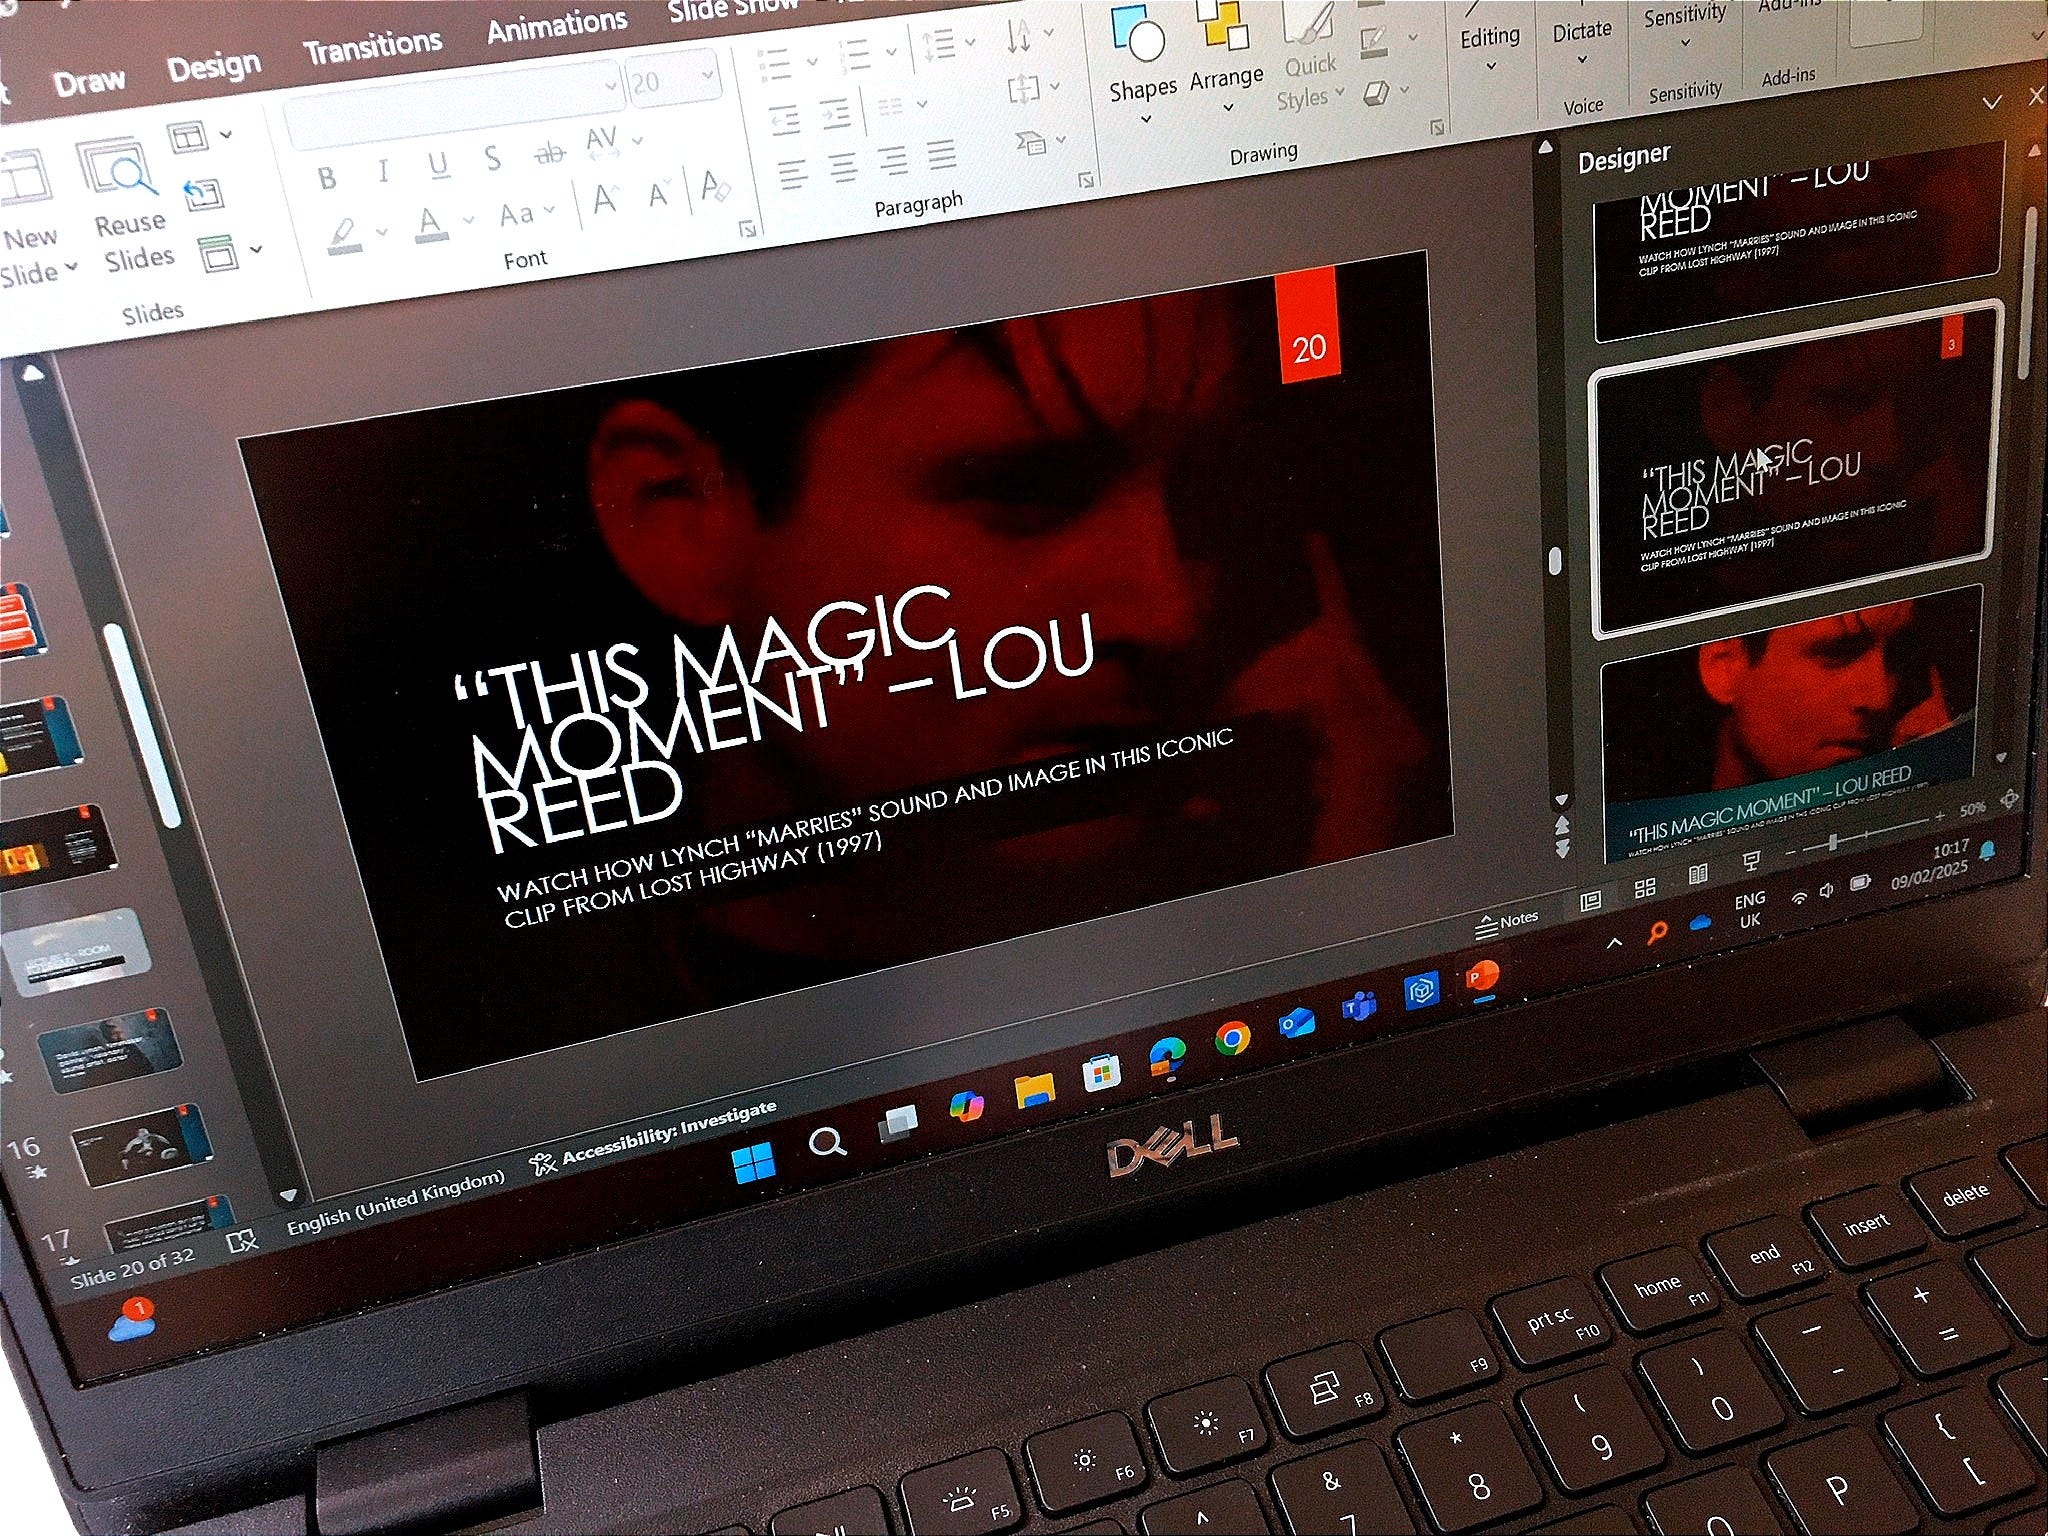Open the Animations ribbon tab
The image size is (2048, 1536).
click(557, 24)
